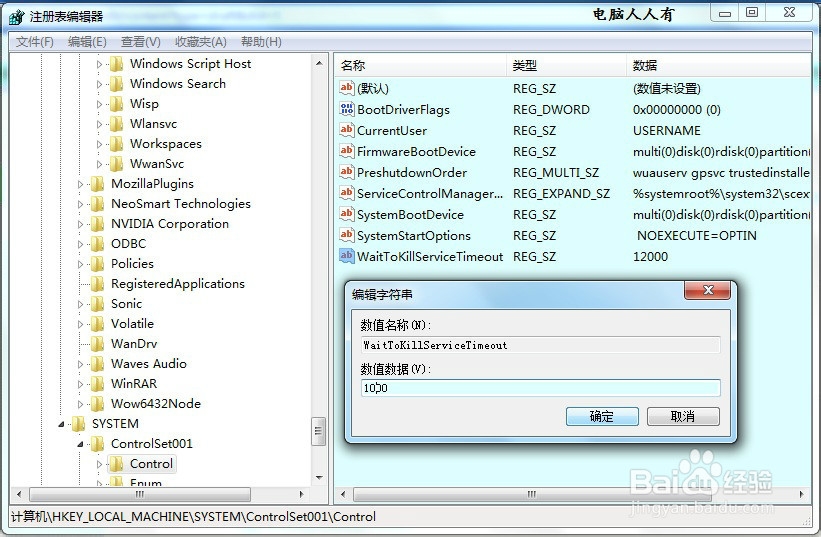Click the WwanSvc folder icon
Viewport: 821px width, 537px height.
pos(116,164)
